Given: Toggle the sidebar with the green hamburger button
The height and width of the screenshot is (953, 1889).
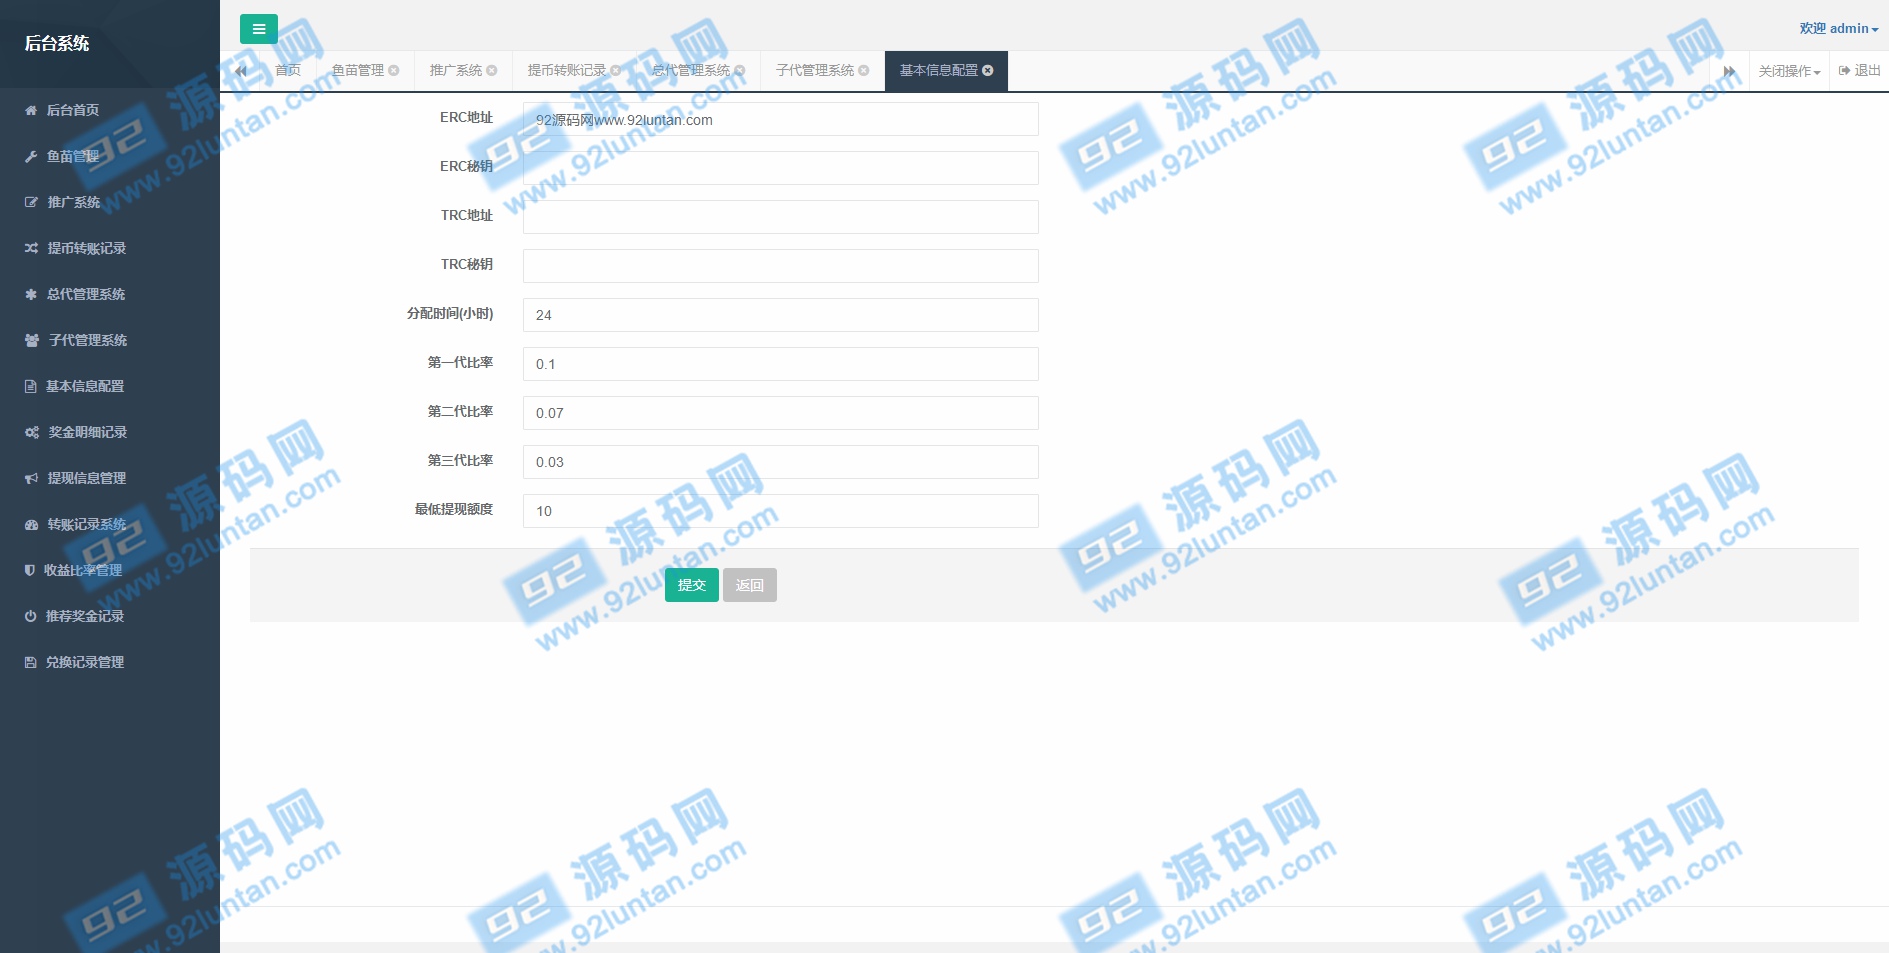Looking at the screenshot, I should [259, 29].
